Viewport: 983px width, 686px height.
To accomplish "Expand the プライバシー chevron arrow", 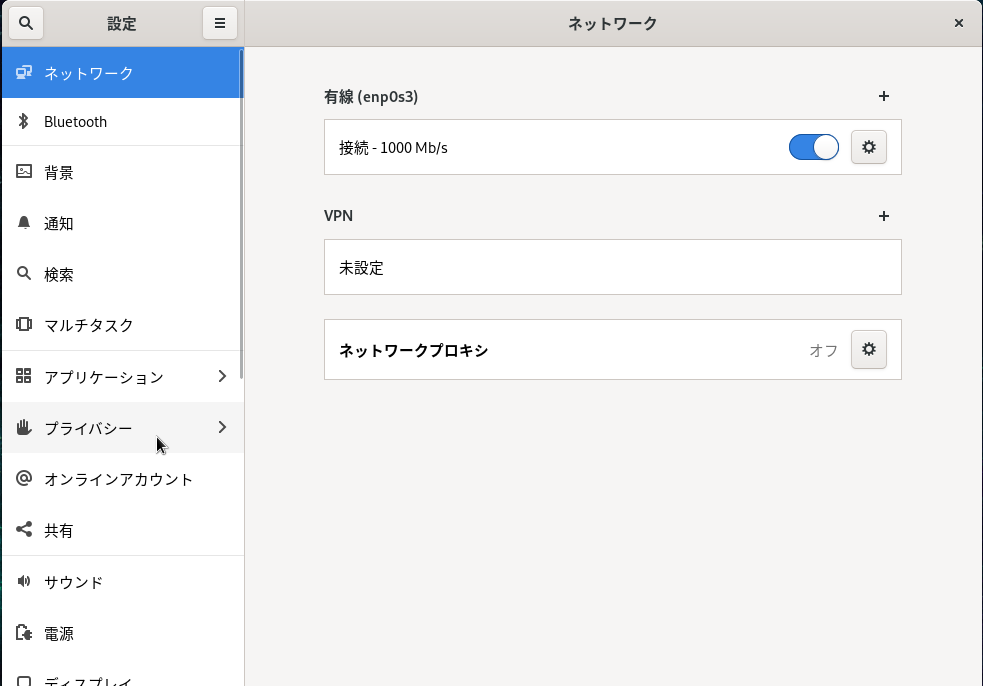I will pos(222,427).
